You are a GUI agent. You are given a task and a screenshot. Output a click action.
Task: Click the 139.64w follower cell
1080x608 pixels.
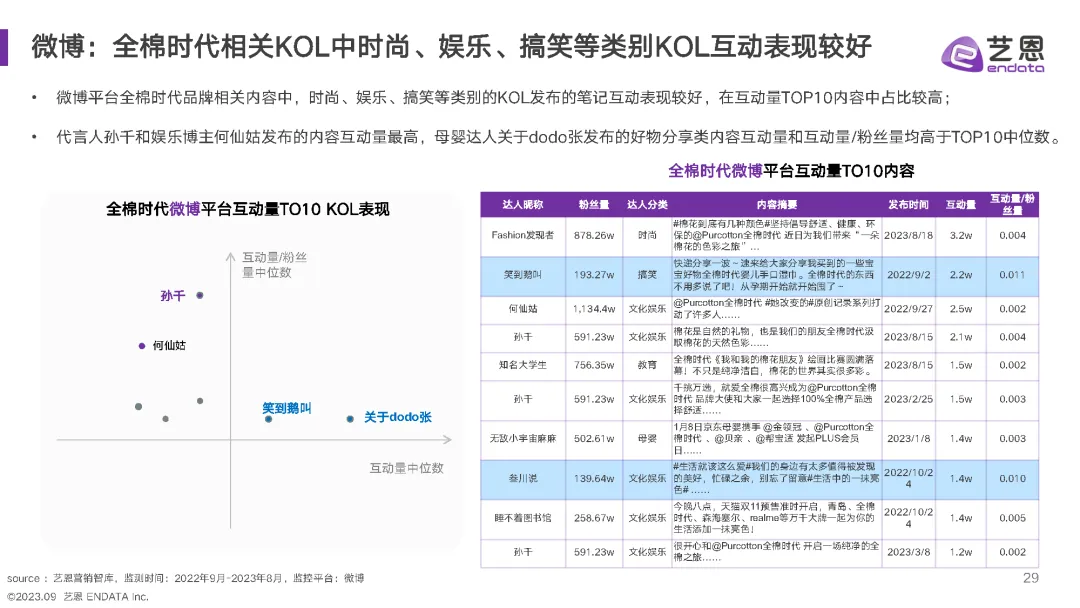(x=594, y=479)
